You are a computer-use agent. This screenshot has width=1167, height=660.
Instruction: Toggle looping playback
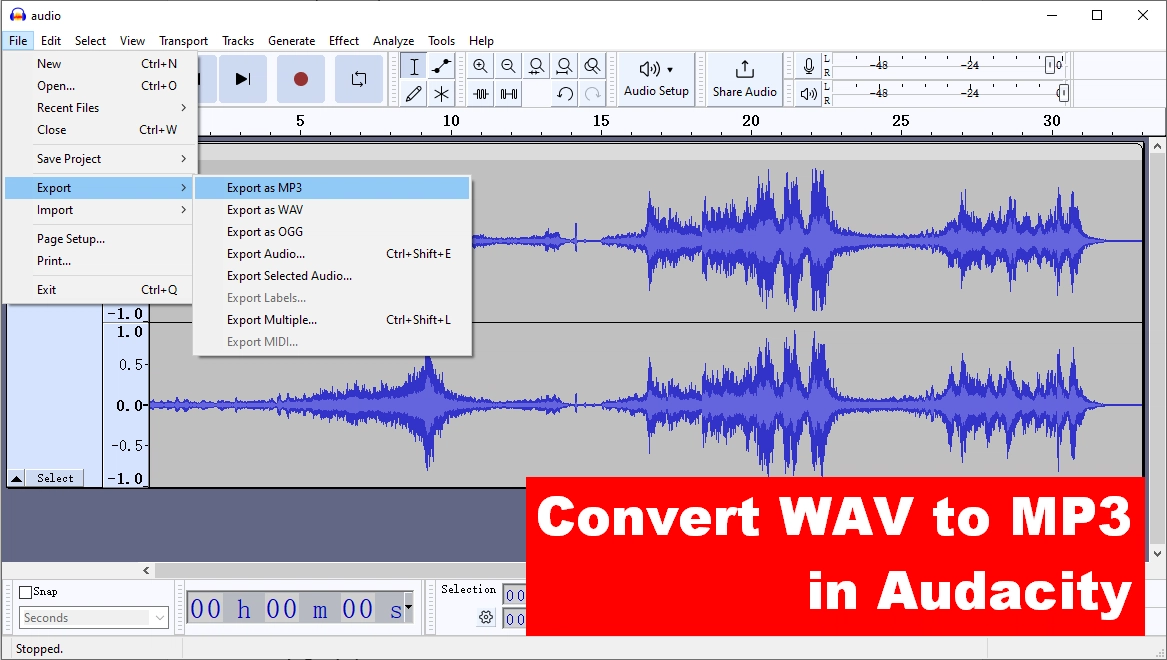pyautogui.click(x=358, y=78)
